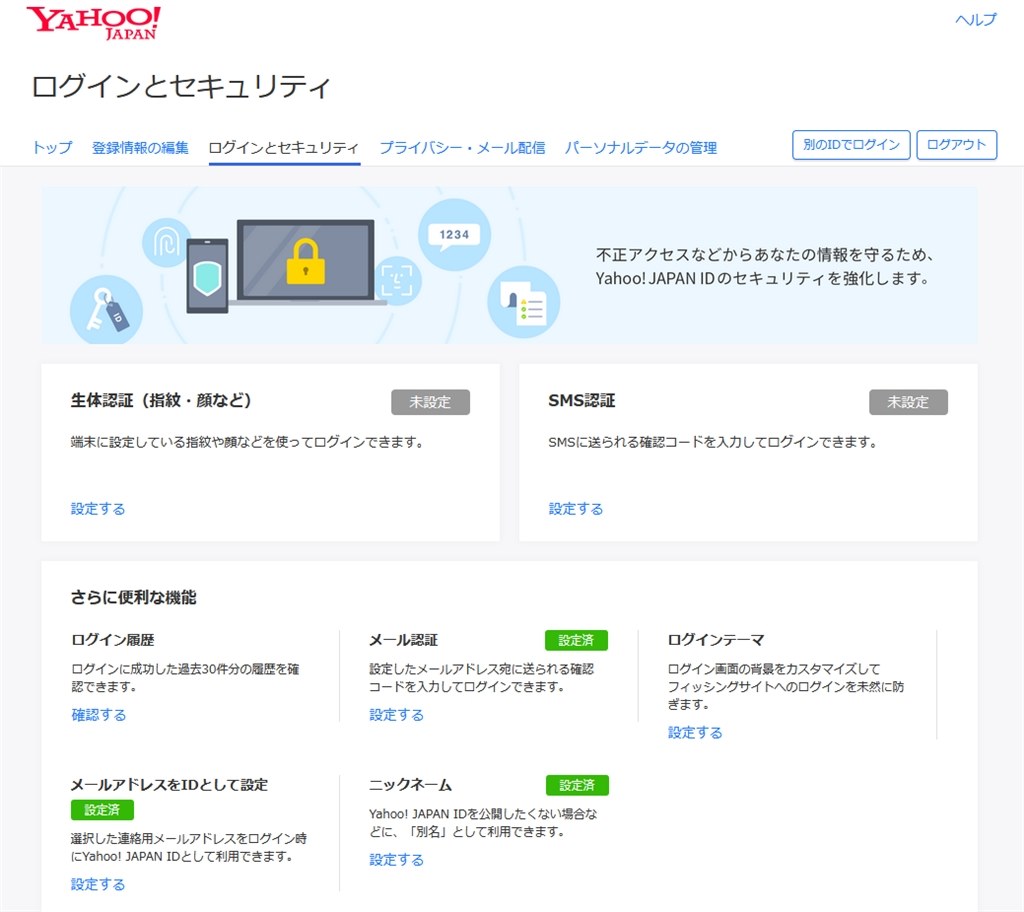Configure メール認証 with its 設定する link
The image size is (1024, 912).
[x=396, y=714]
